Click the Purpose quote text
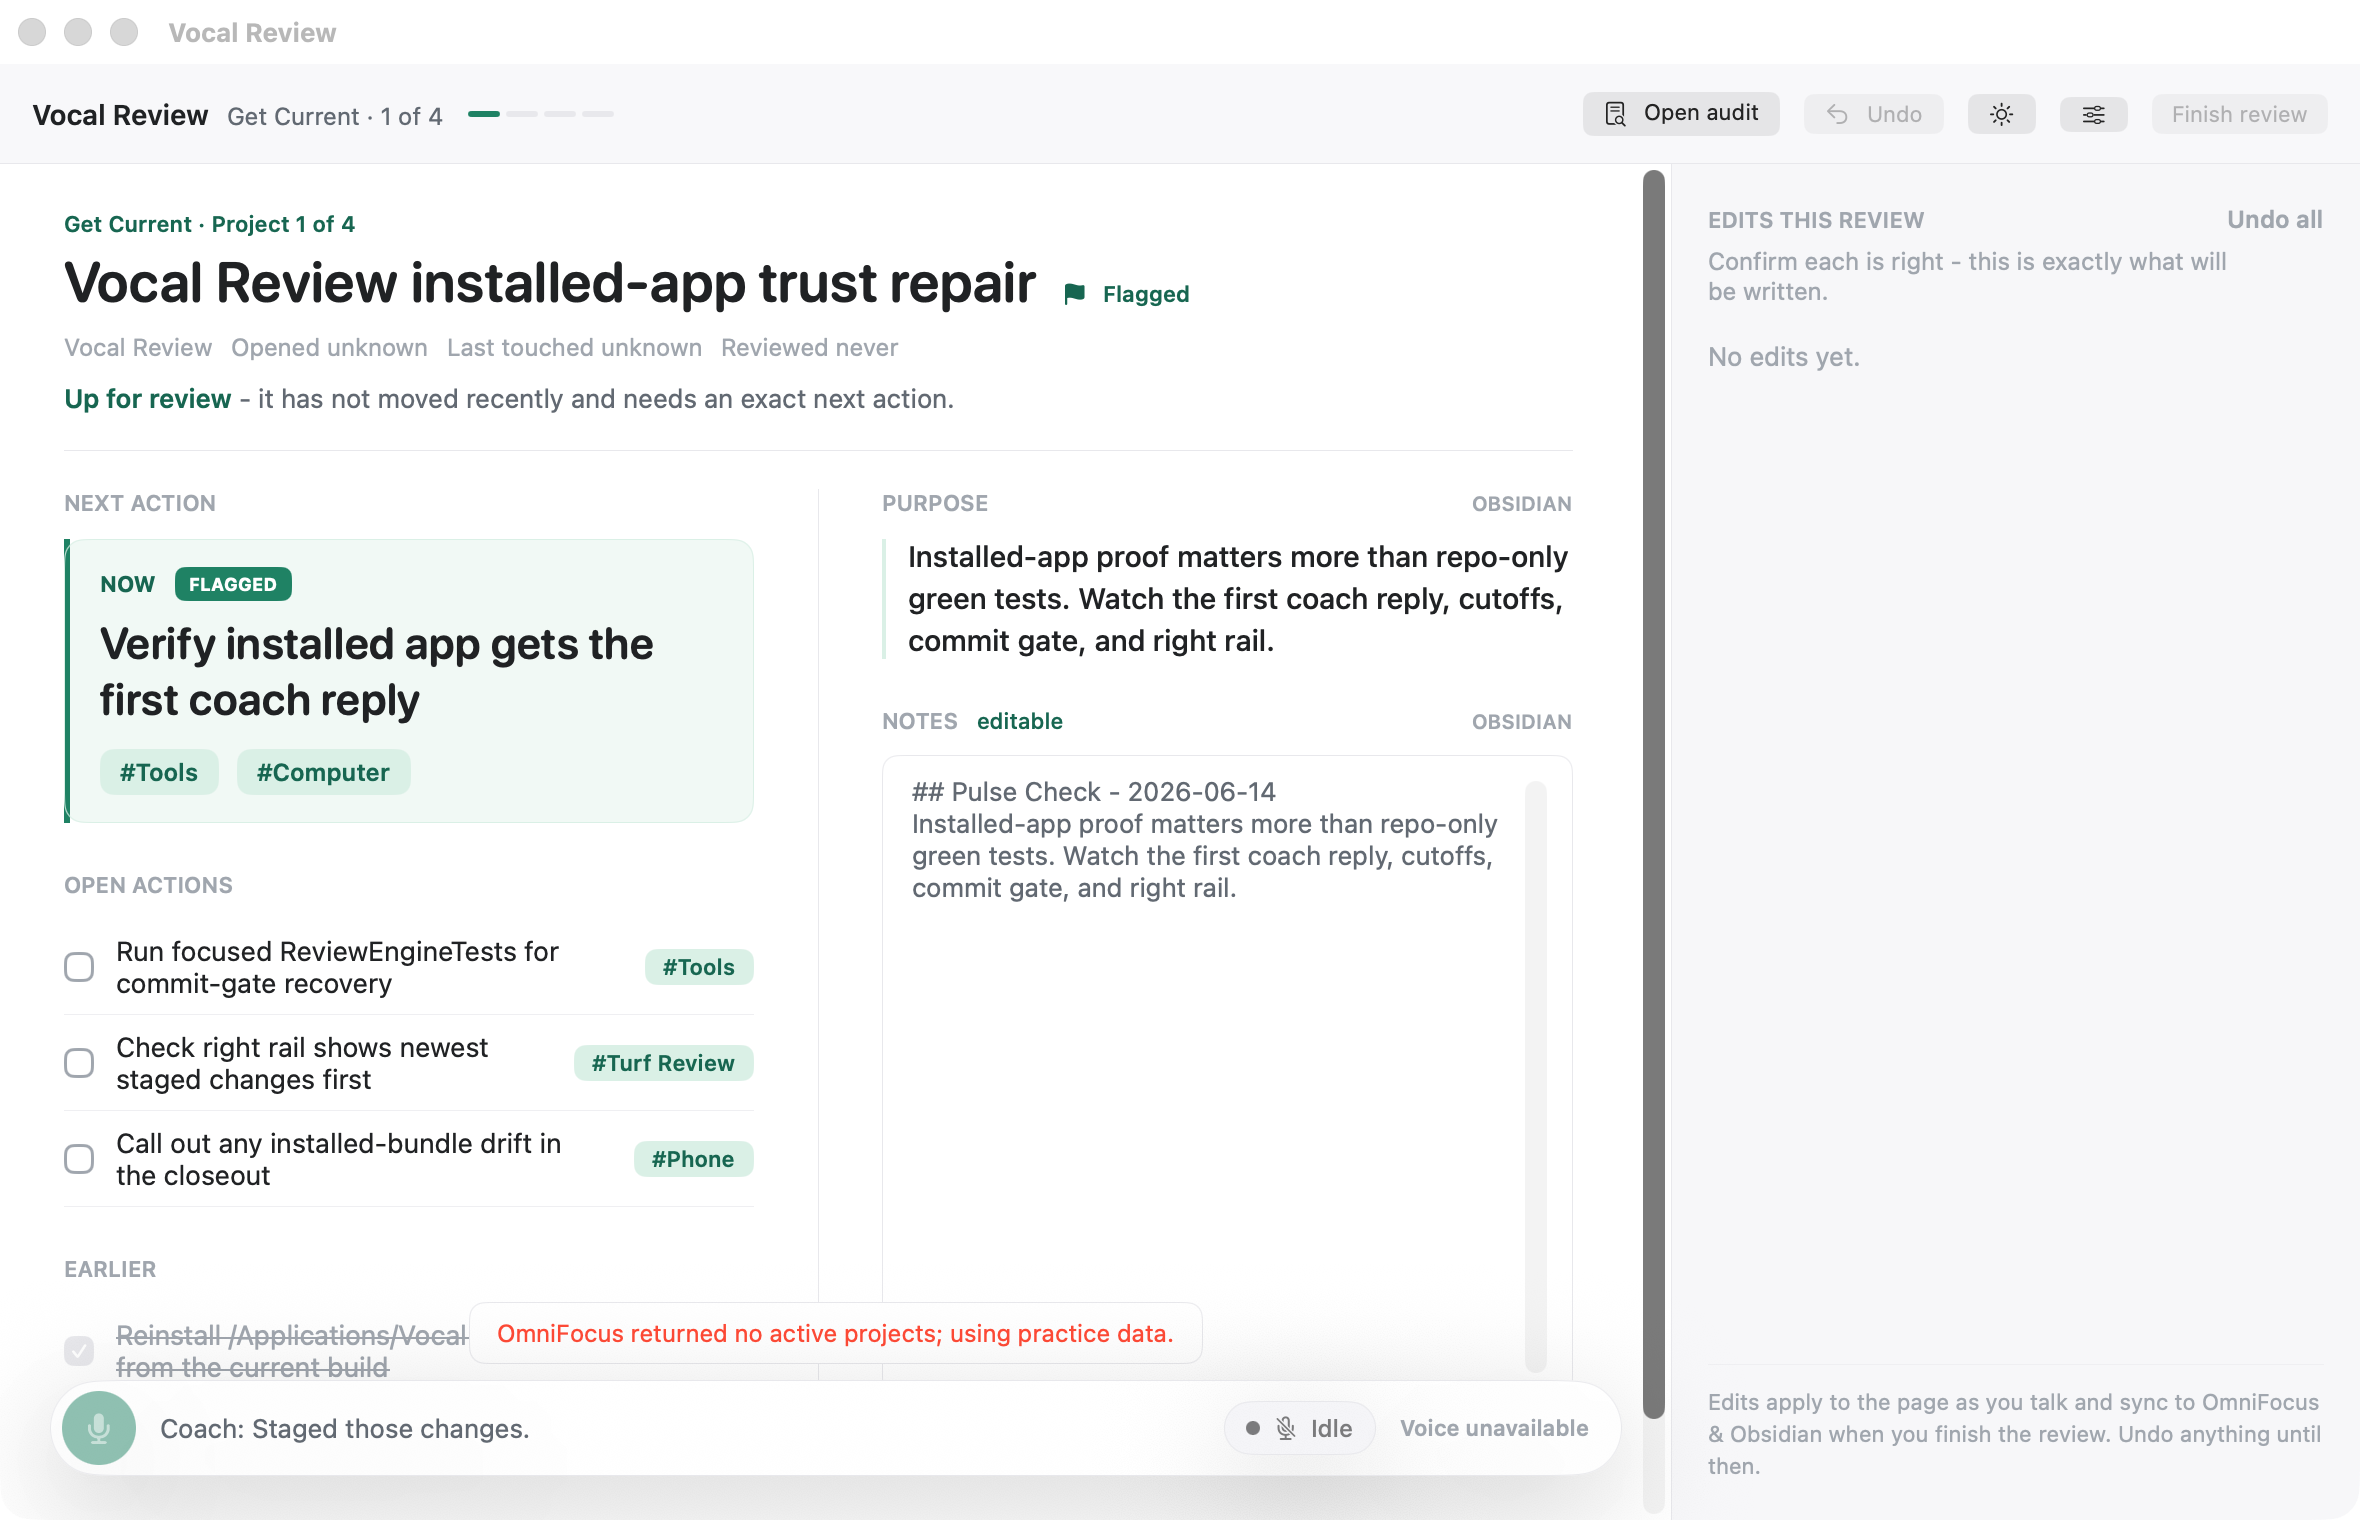This screenshot has height=1520, width=2360. pyautogui.click(x=1237, y=599)
